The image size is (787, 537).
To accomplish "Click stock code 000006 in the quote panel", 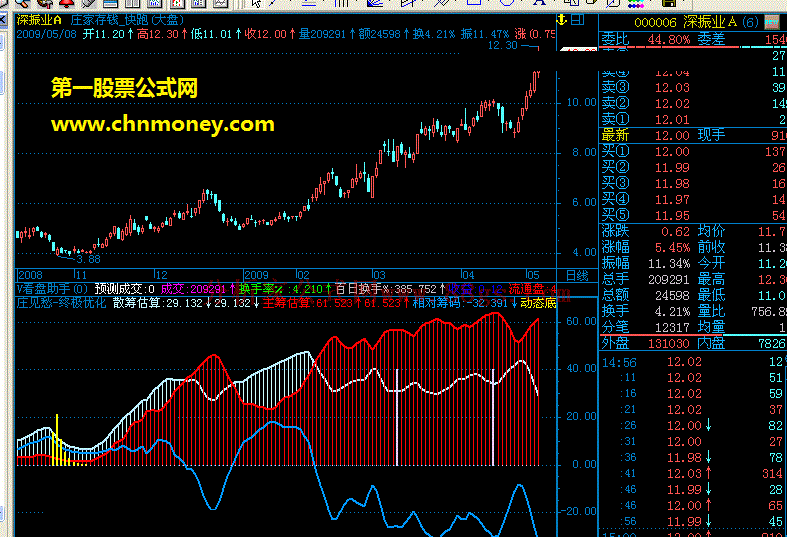I will coord(655,22).
